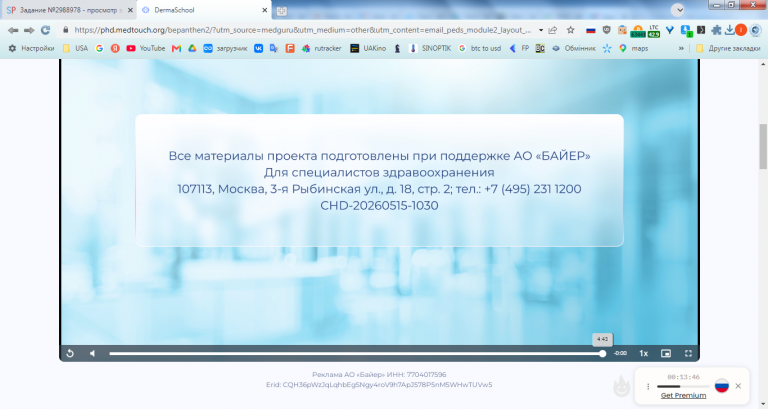The height and width of the screenshot is (409, 768).
Task: Click the video progress bar
Action: click(x=358, y=353)
